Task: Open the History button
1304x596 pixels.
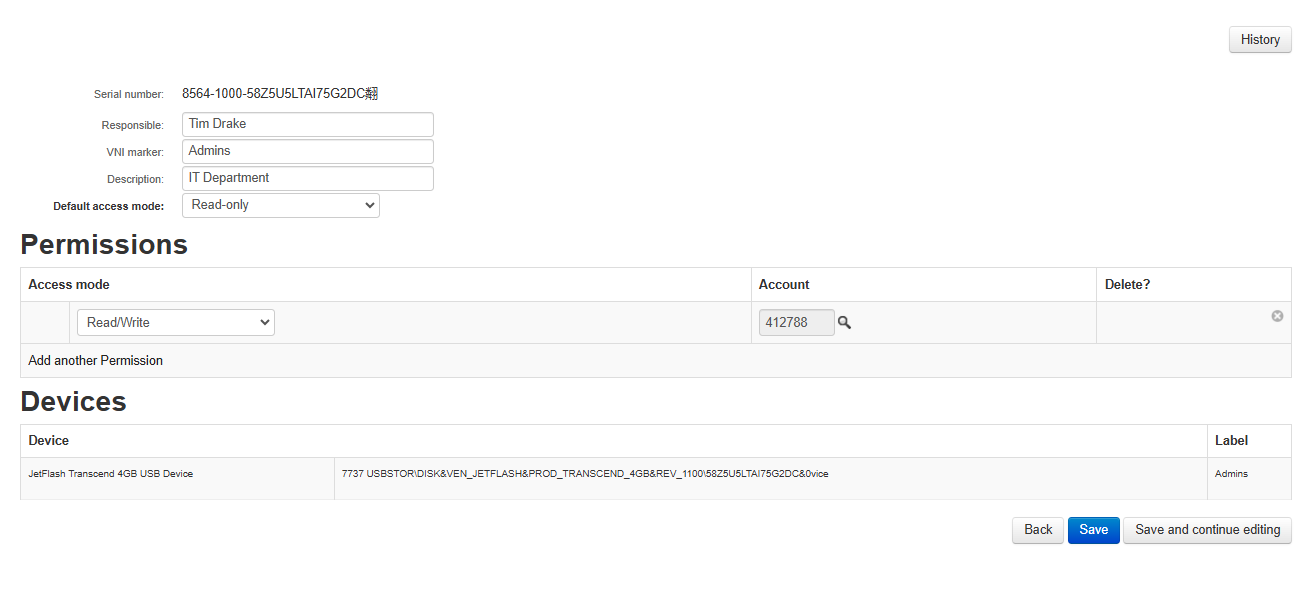Action: pyautogui.click(x=1259, y=39)
